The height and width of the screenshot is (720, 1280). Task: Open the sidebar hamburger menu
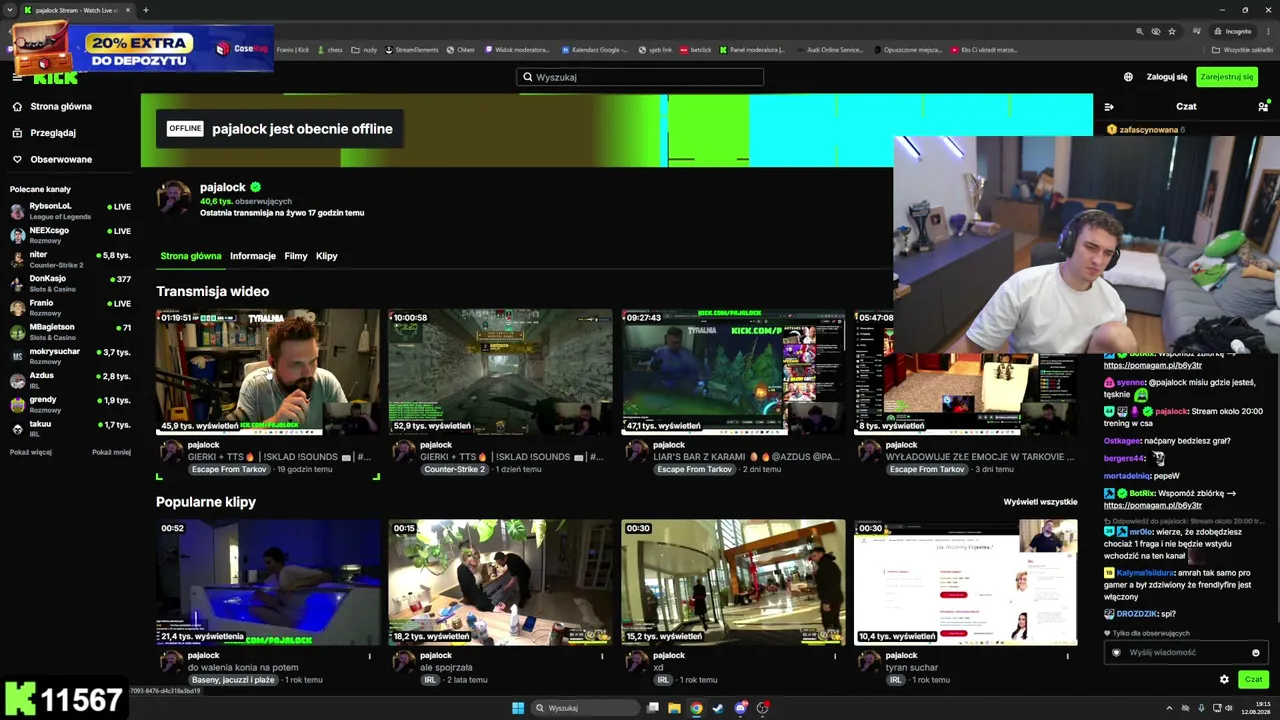(x=17, y=77)
